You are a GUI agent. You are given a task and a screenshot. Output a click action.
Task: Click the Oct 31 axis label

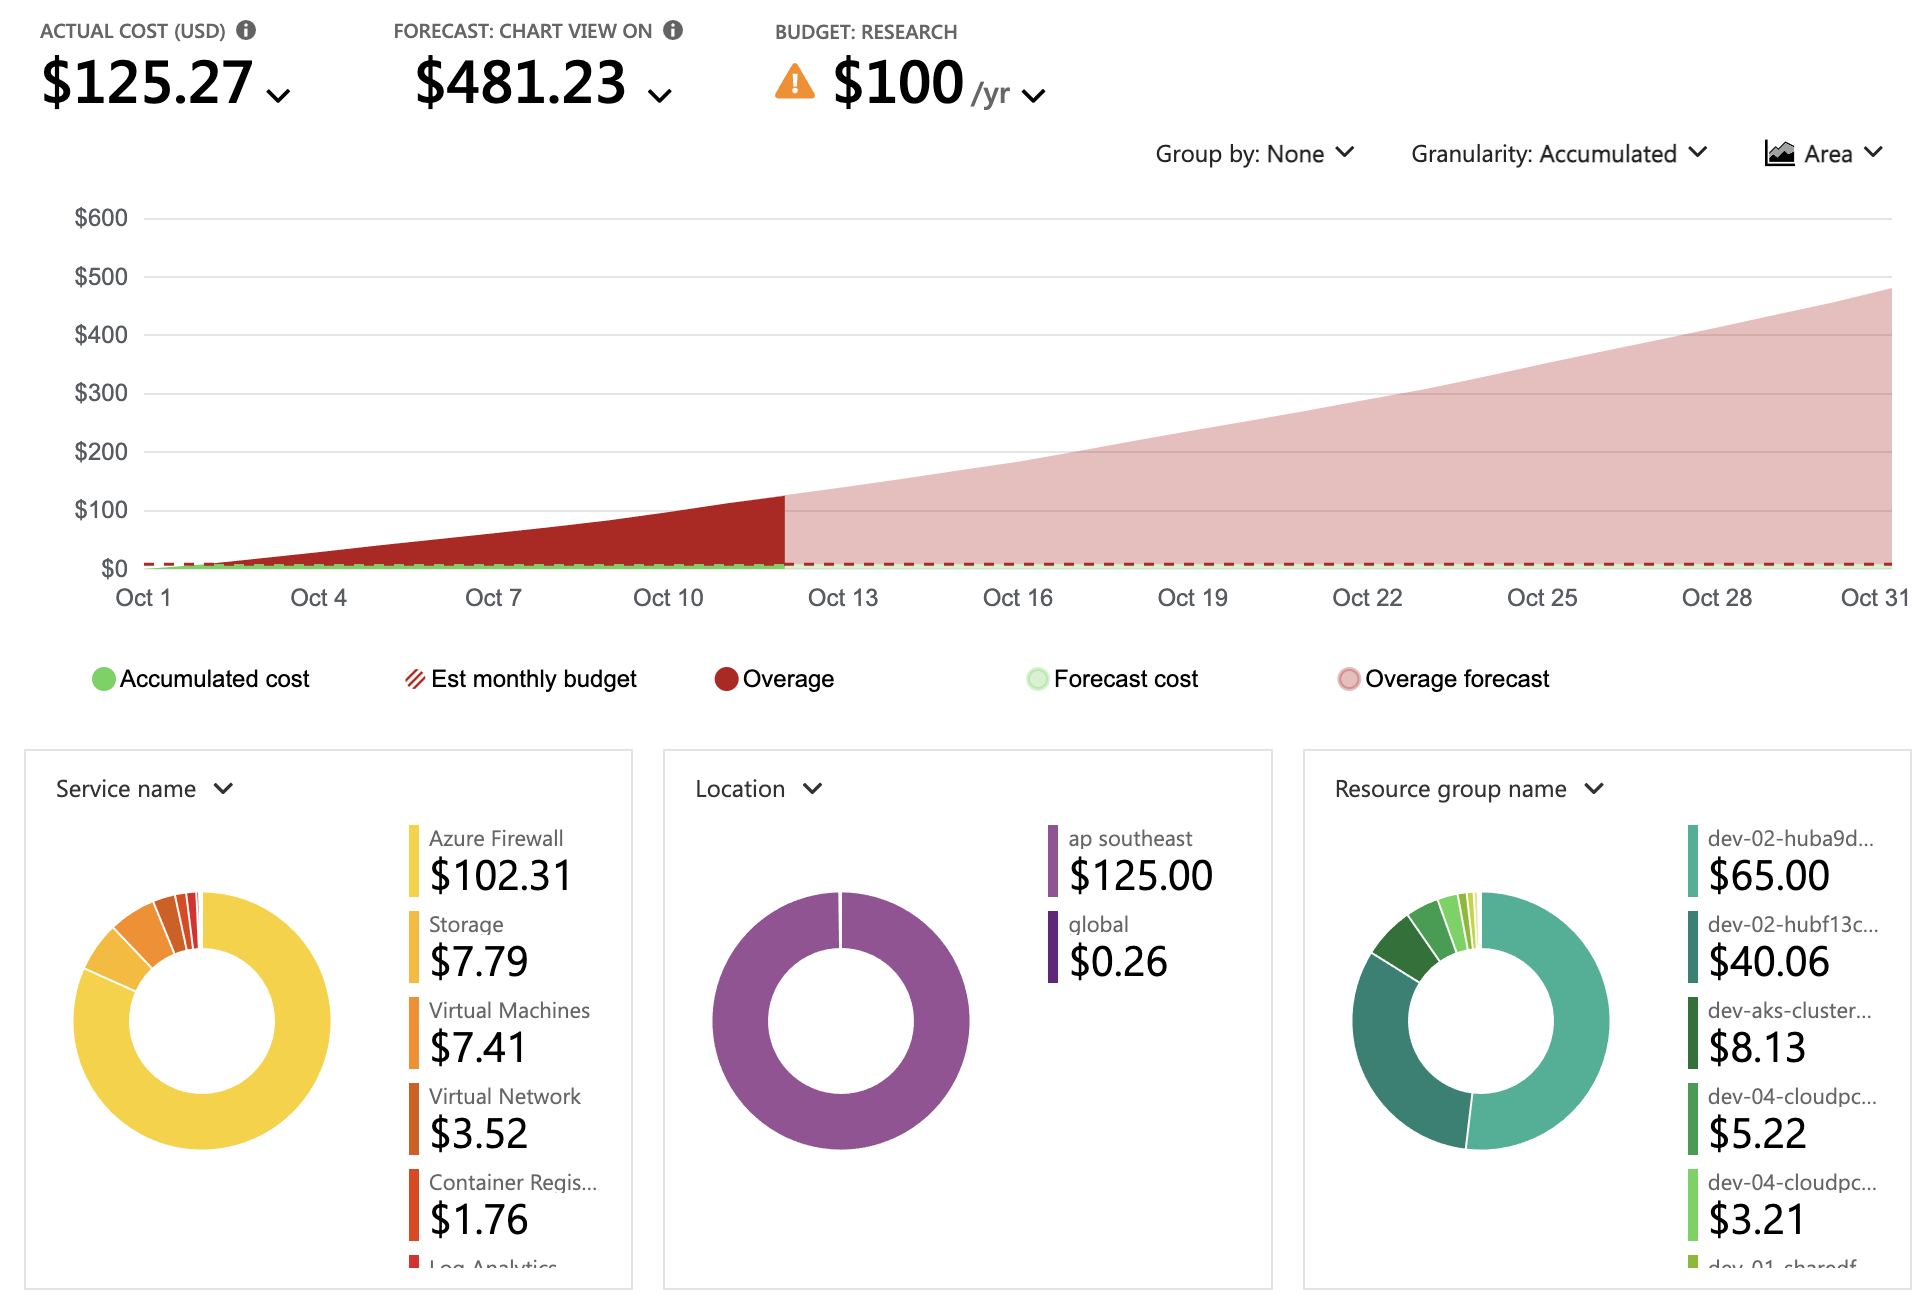(1875, 598)
